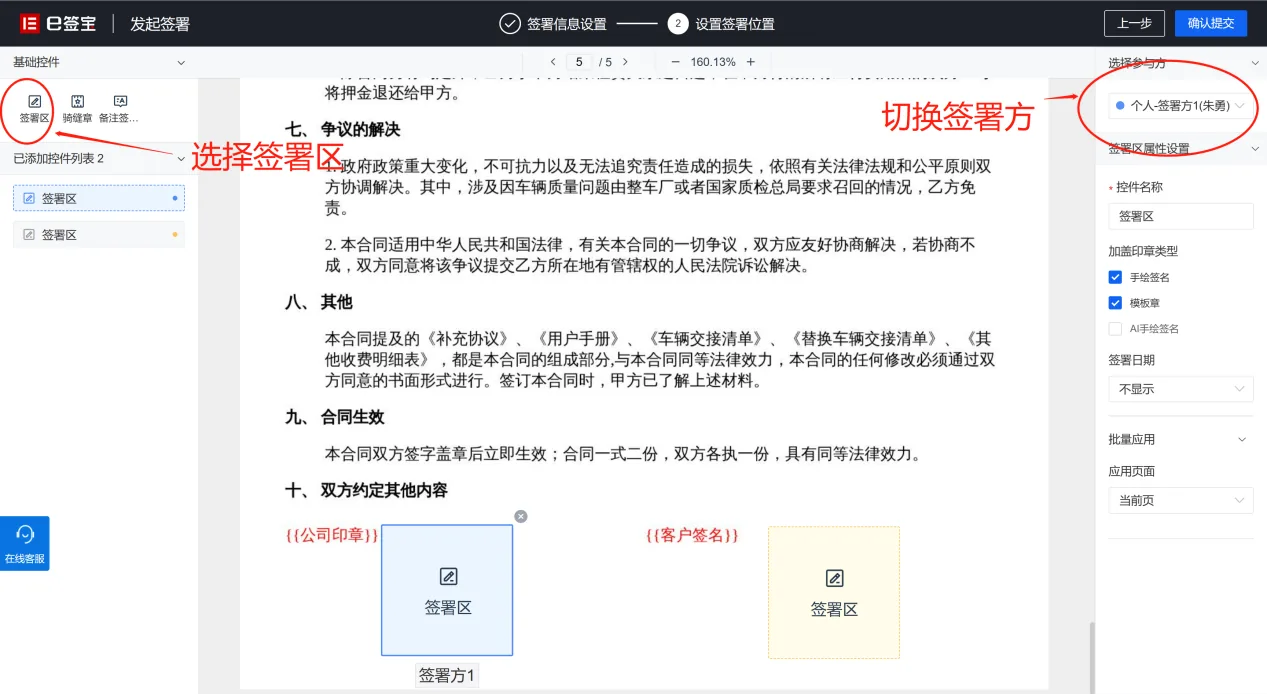Select the second 签署区 list item with orange dot

[x=99, y=234]
